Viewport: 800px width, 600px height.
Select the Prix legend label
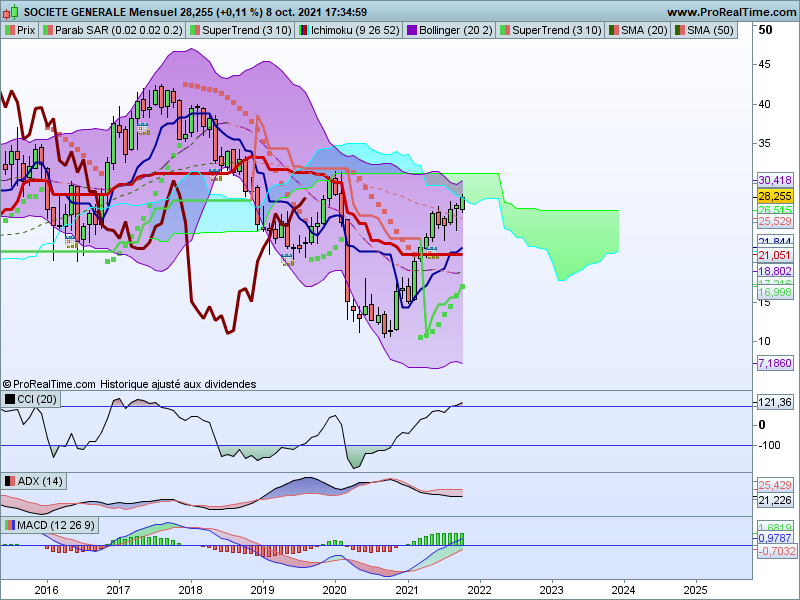click(26, 30)
